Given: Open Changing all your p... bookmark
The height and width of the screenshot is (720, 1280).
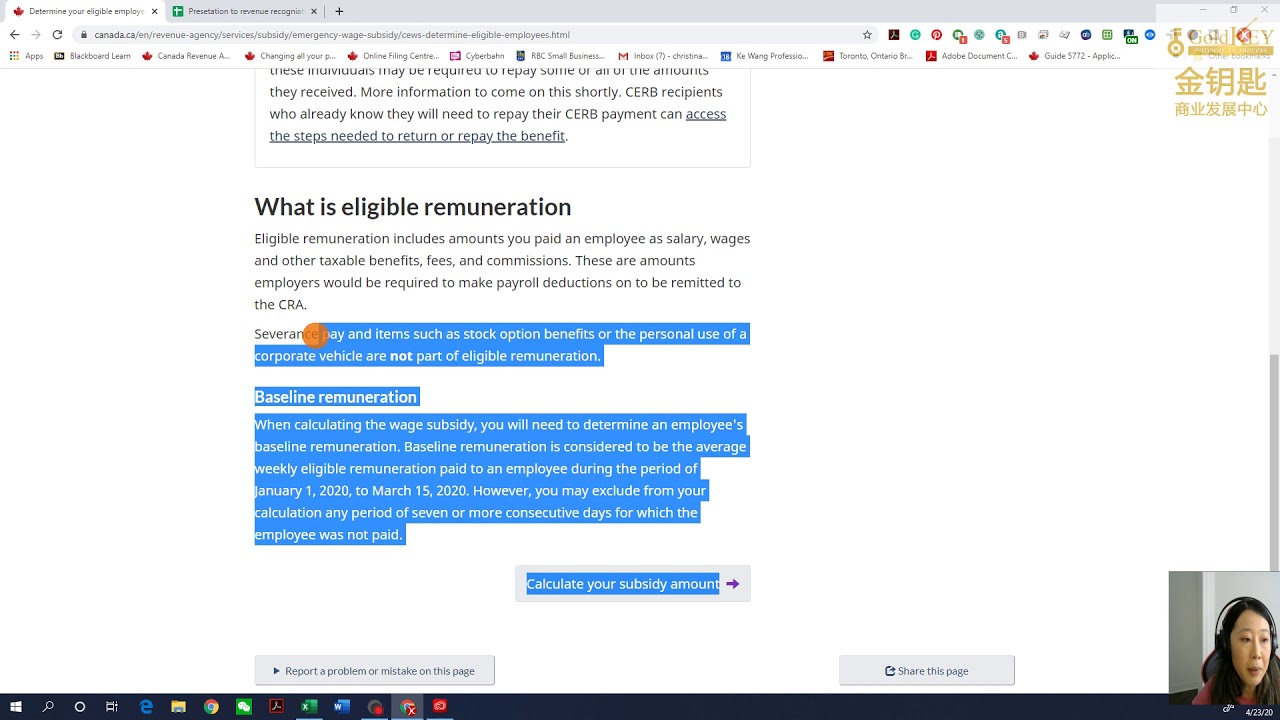Looking at the screenshot, I should point(290,56).
